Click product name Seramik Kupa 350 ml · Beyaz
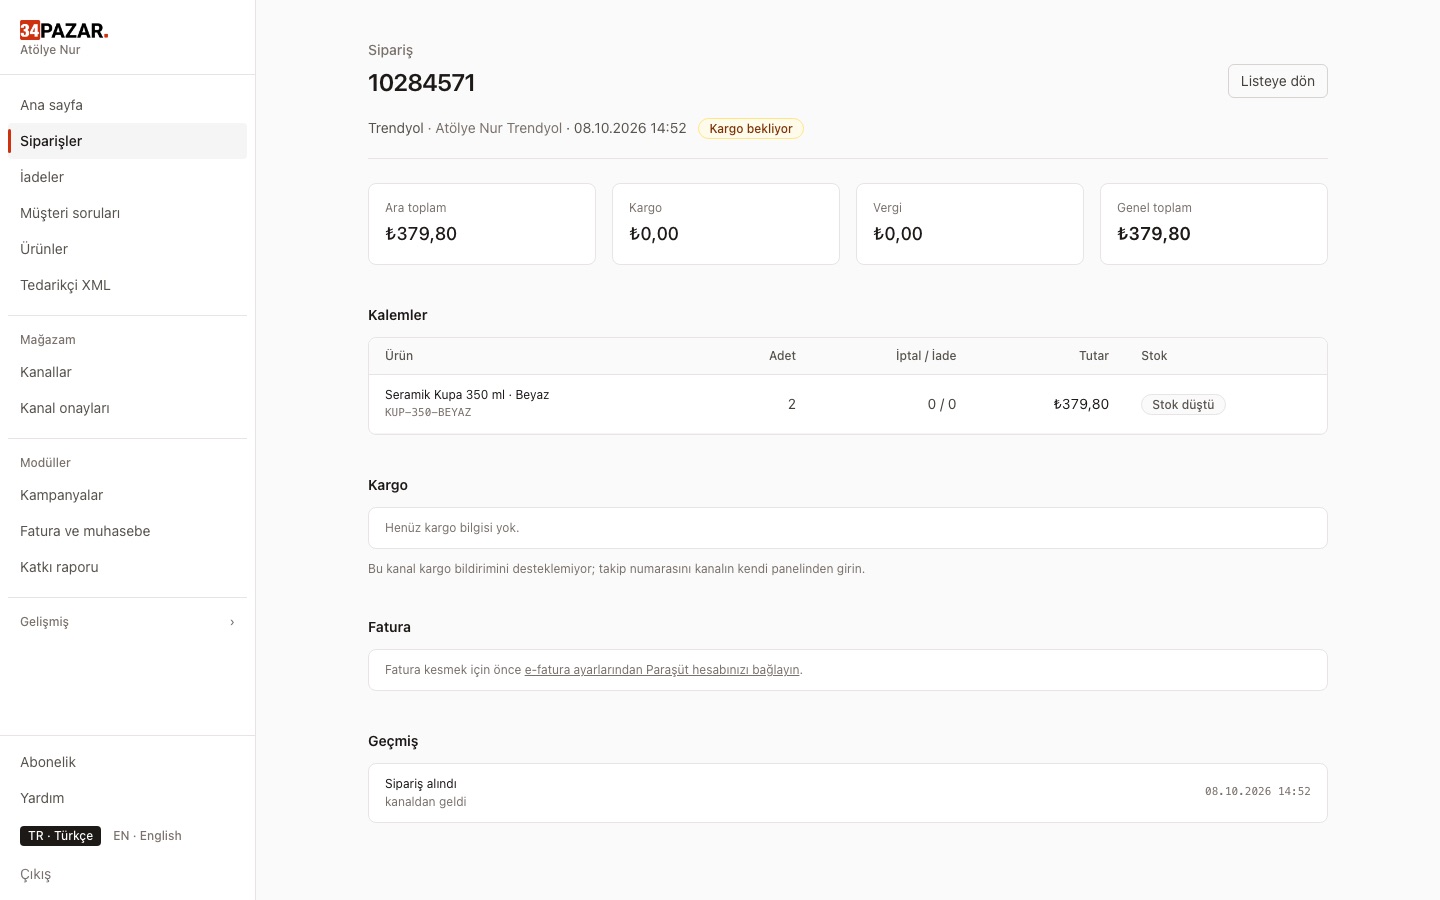1440x900 pixels. coord(467,395)
